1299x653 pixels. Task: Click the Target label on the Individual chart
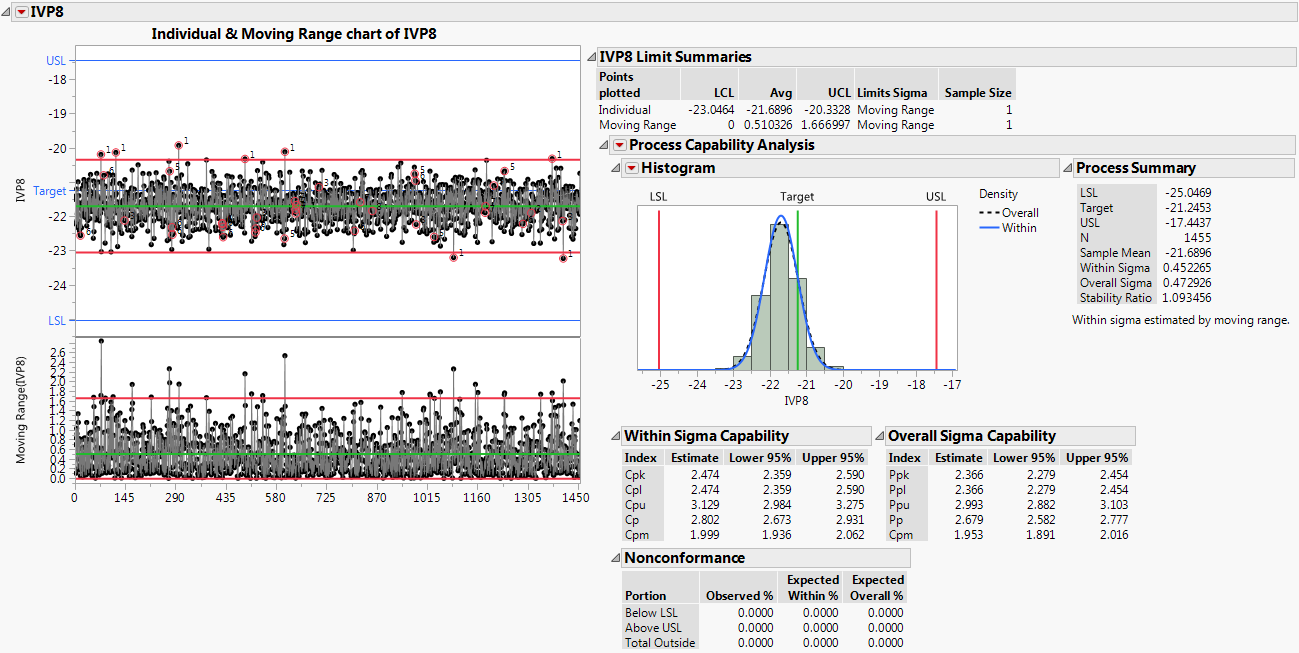point(50,190)
